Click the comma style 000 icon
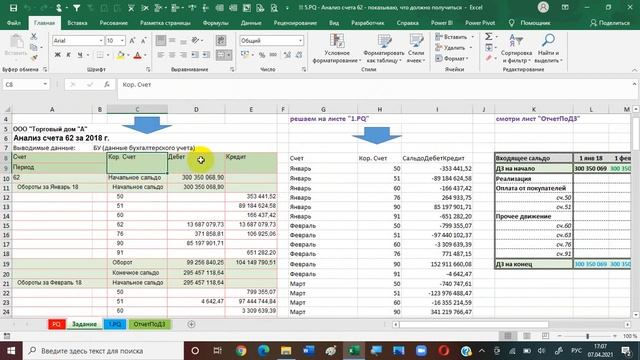This screenshot has width=640, height=360. pyautogui.click(x=273, y=55)
